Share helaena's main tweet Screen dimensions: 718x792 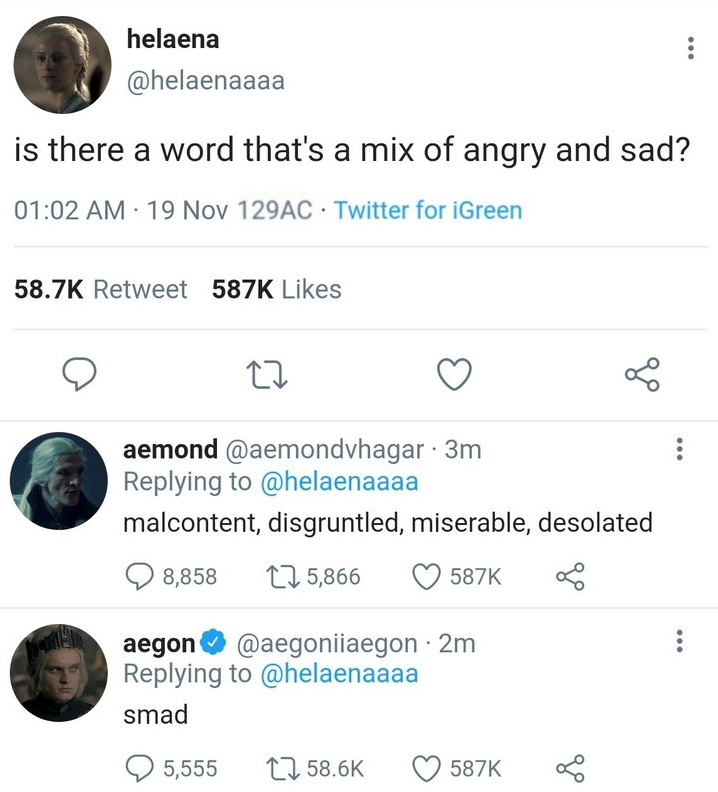click(x=640, y=375)
